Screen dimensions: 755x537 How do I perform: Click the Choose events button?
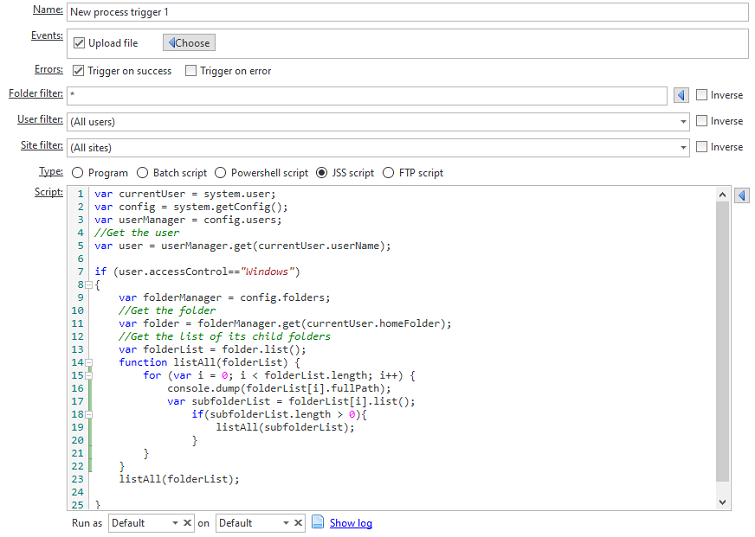pyautogui.click(x=189, y=43)
